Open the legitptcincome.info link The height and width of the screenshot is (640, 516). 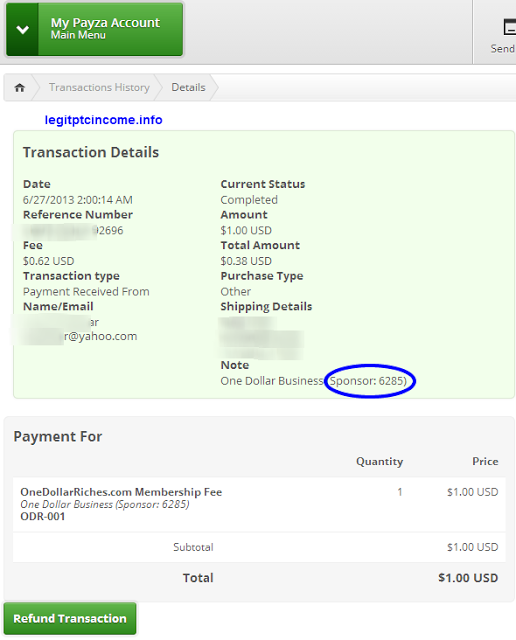pyautogui.click(x=103, y=120)
